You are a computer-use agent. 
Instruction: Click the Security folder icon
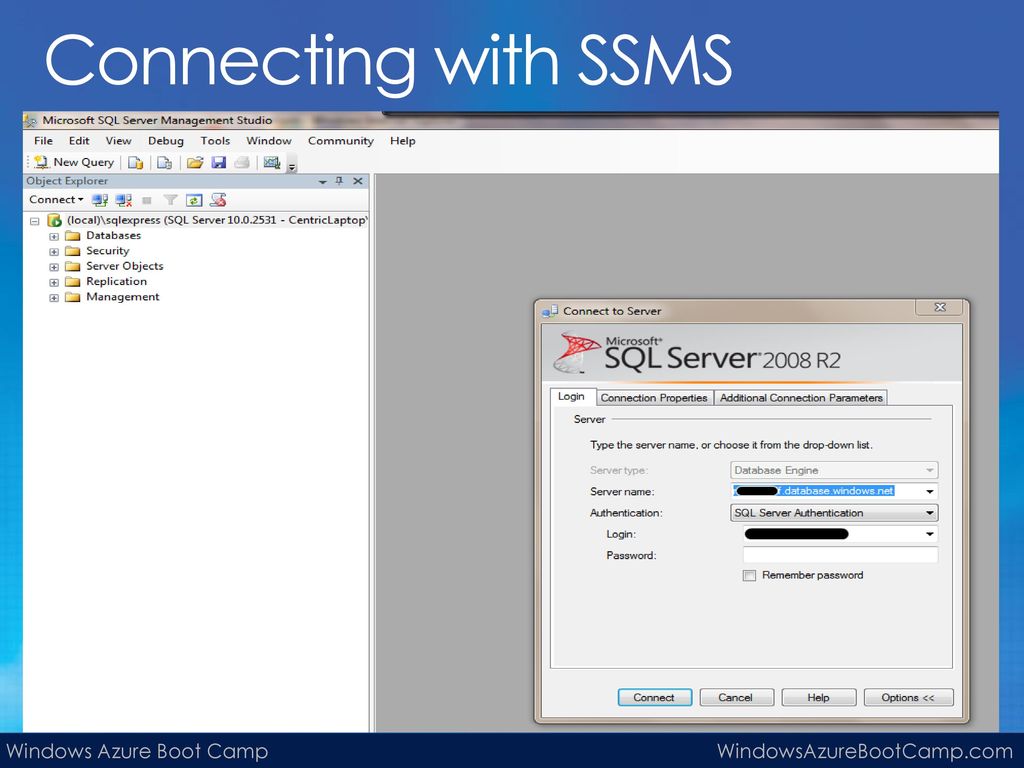tap(72, 251)
